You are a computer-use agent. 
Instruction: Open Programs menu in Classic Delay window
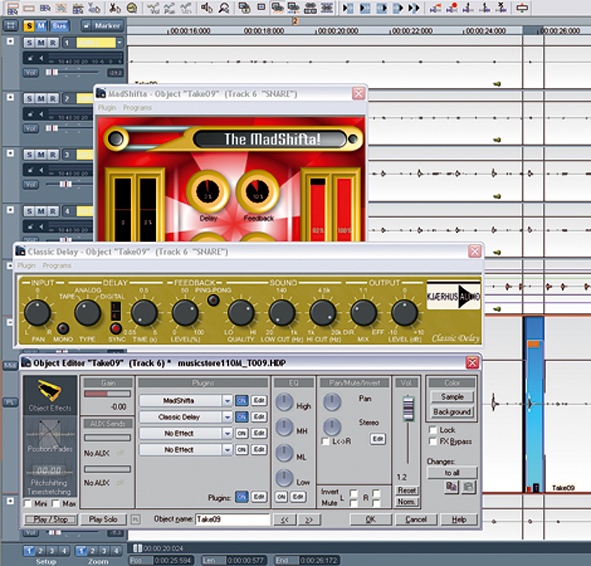(57, 266)
